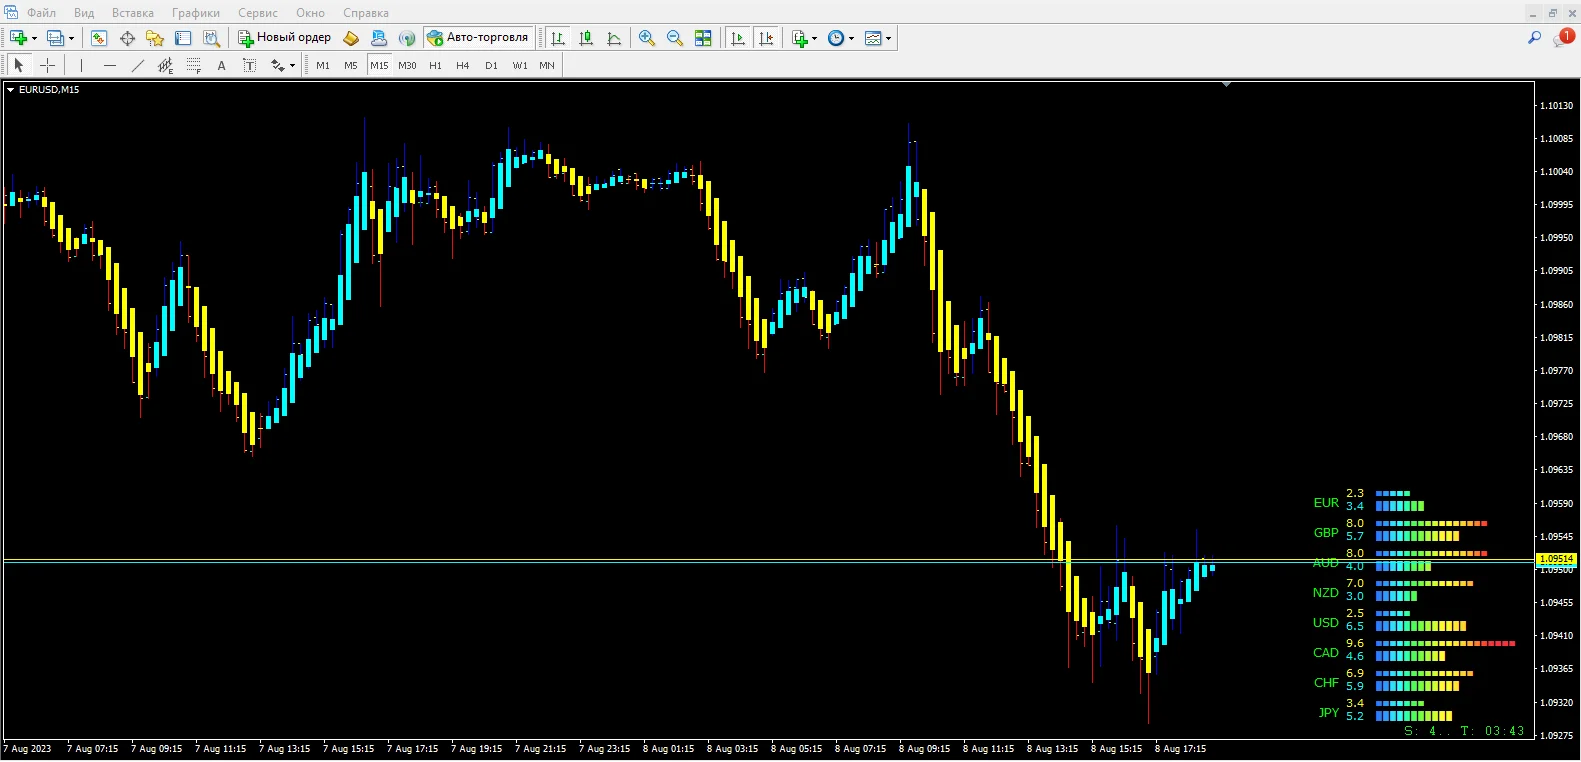Open the Navigator folder-star icon
This screenshot has height=762, width=1581.
[155, 38]
